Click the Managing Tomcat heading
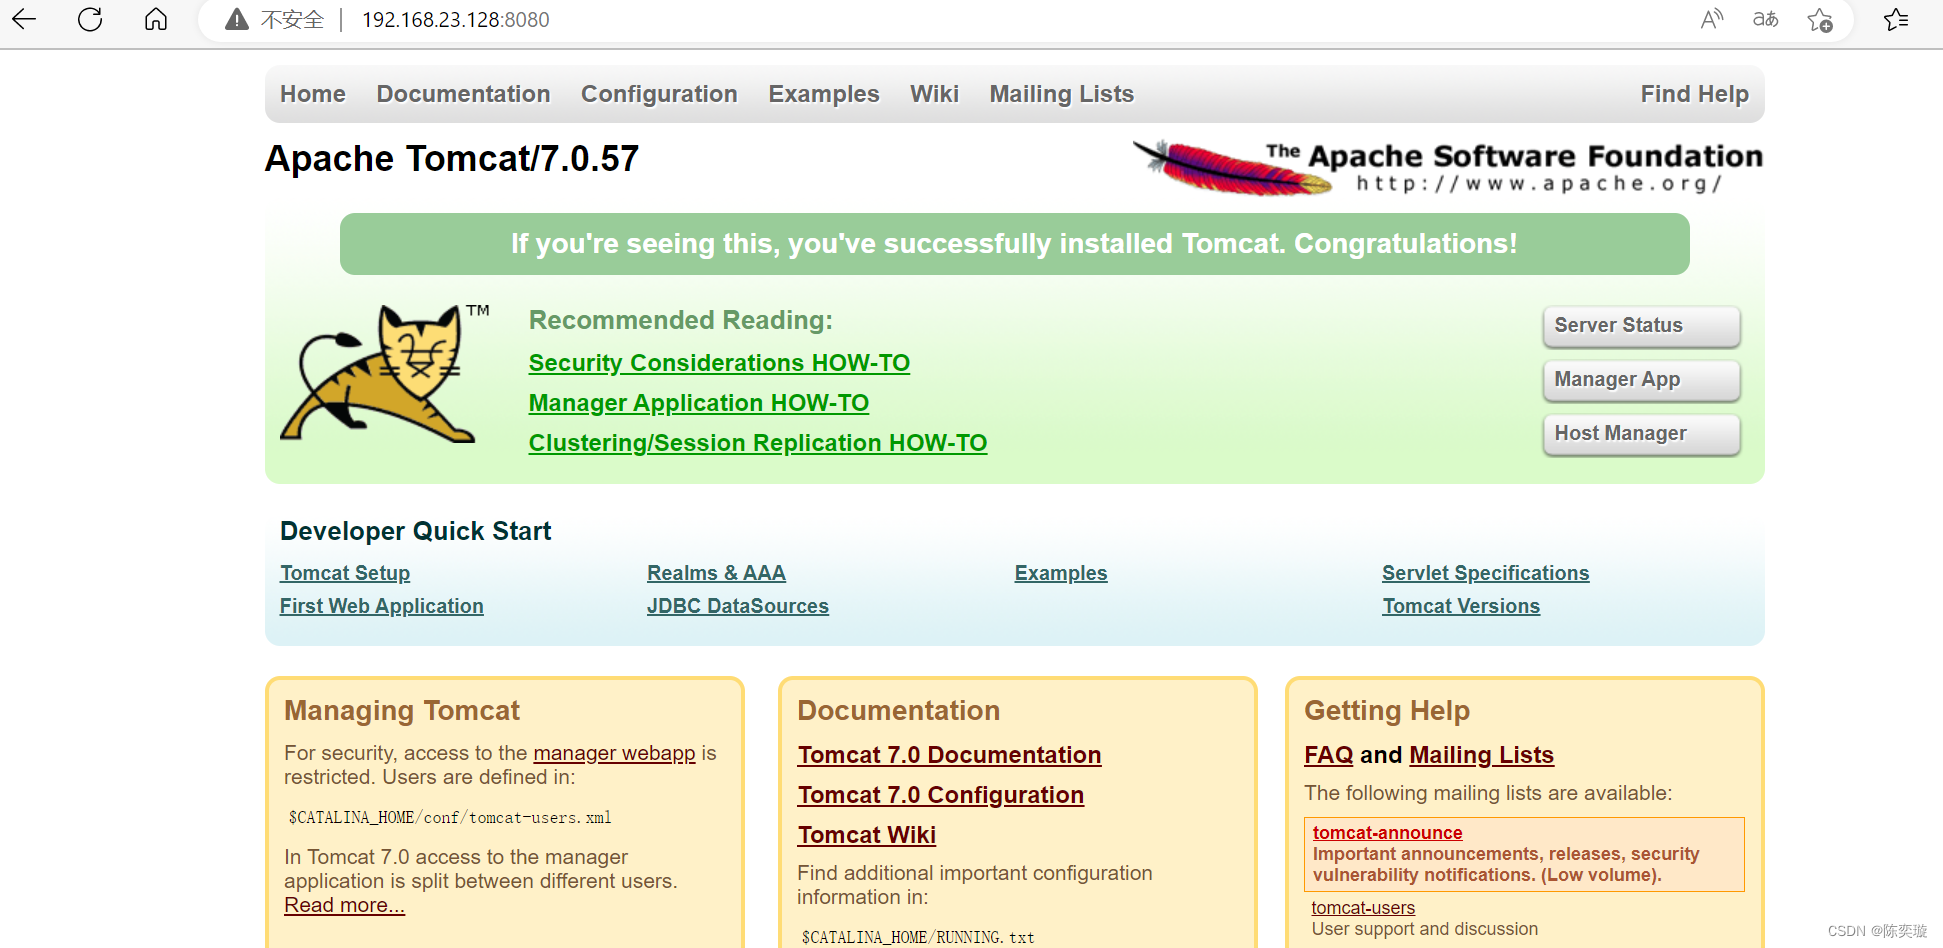 coord(402,711)
